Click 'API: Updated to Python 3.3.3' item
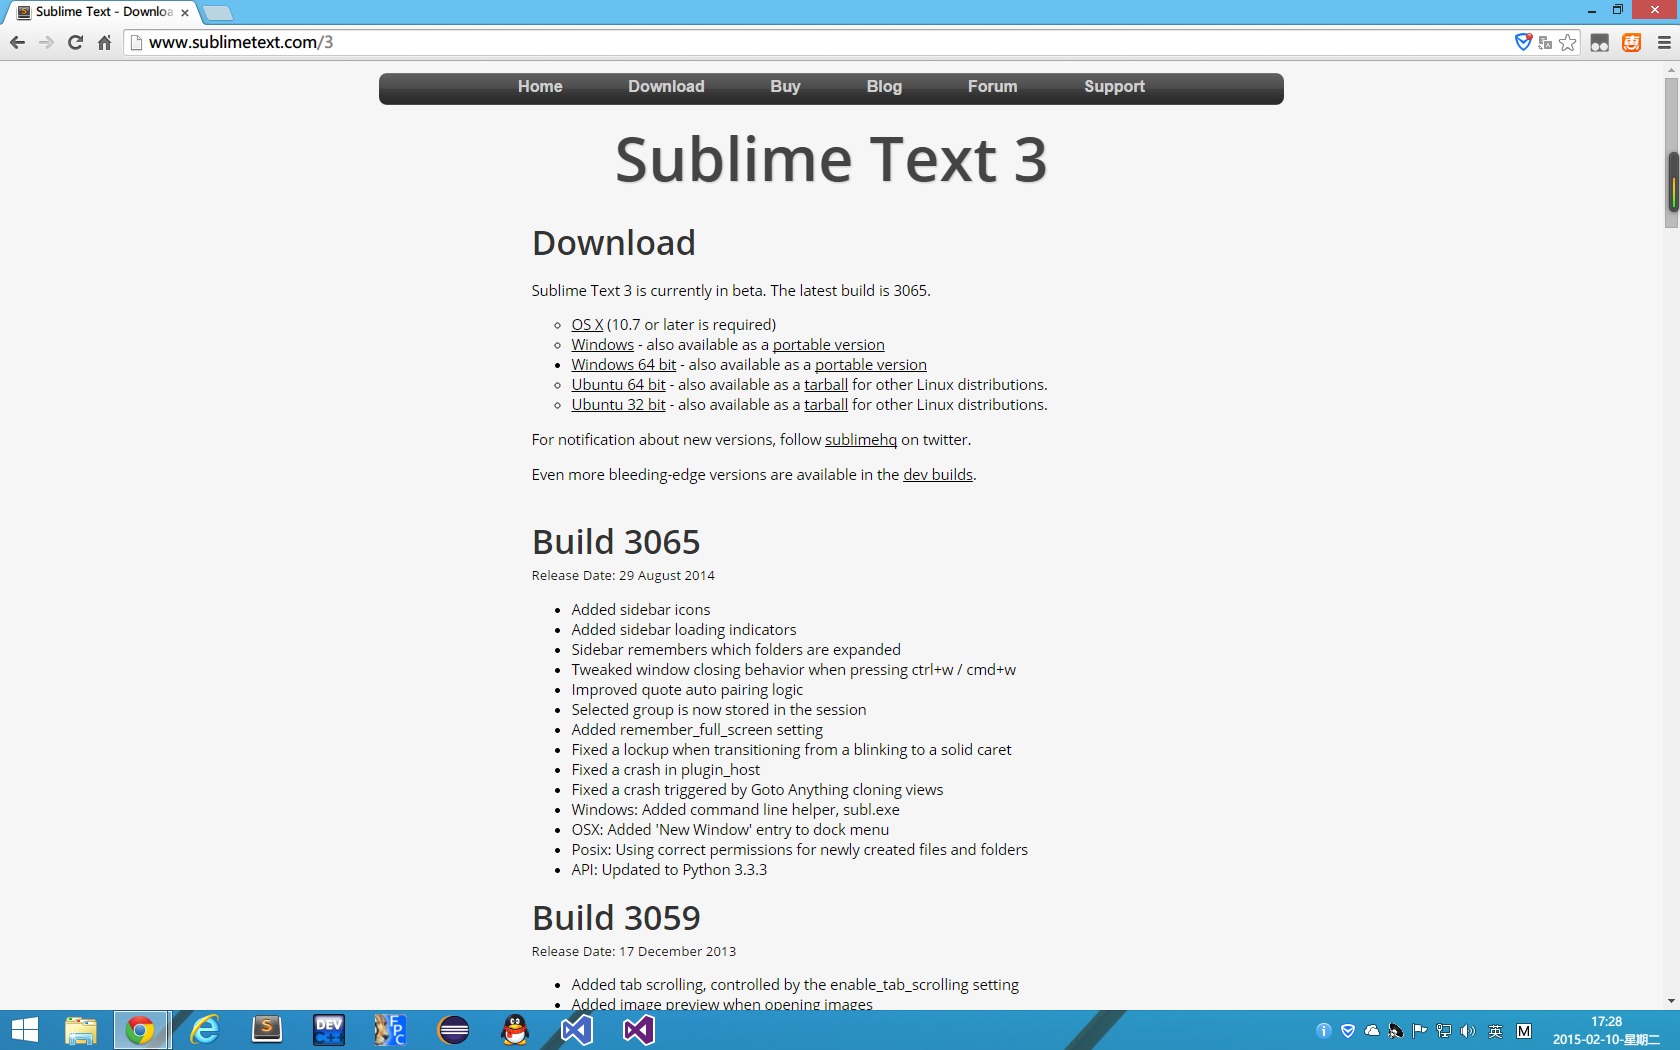Screen dimensions: 1680x1050 tap(669, 870)
